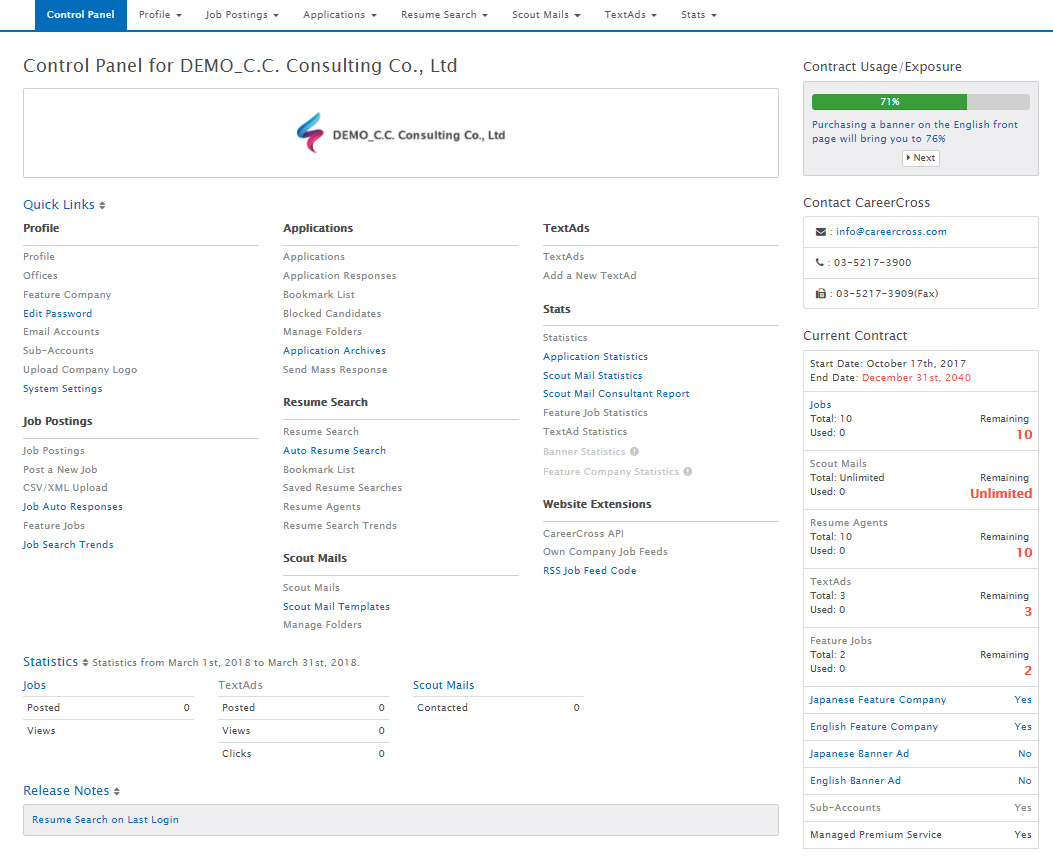Click Send Mass Response quick link
The width and height of the screenshot is (1053, 858).
pos(334,369)
